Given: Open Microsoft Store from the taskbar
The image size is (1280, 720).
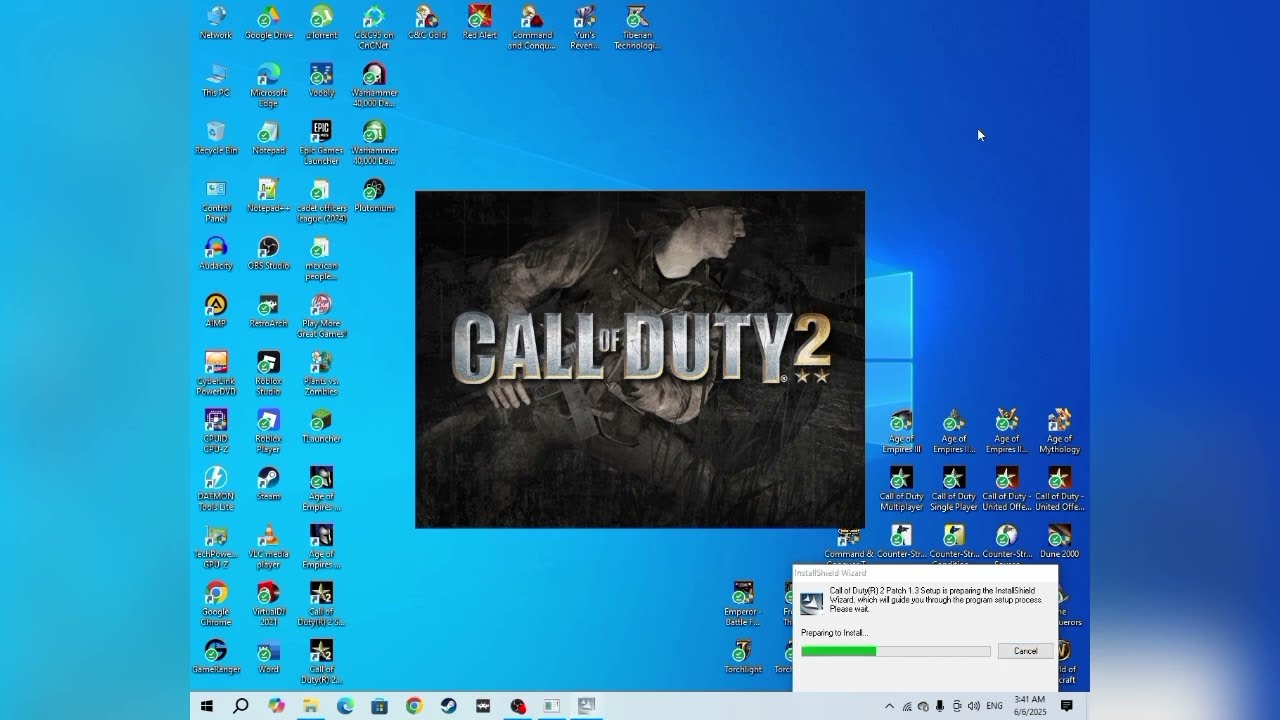Looking at the screenshot, I should 379,706.
